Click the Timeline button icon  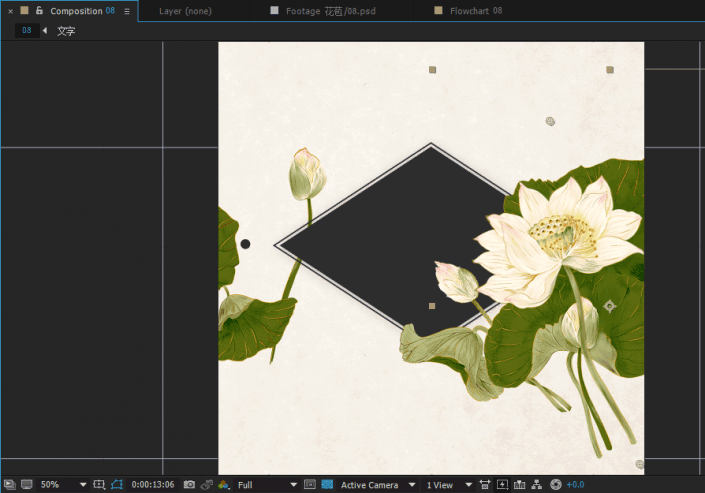point(519,484)
